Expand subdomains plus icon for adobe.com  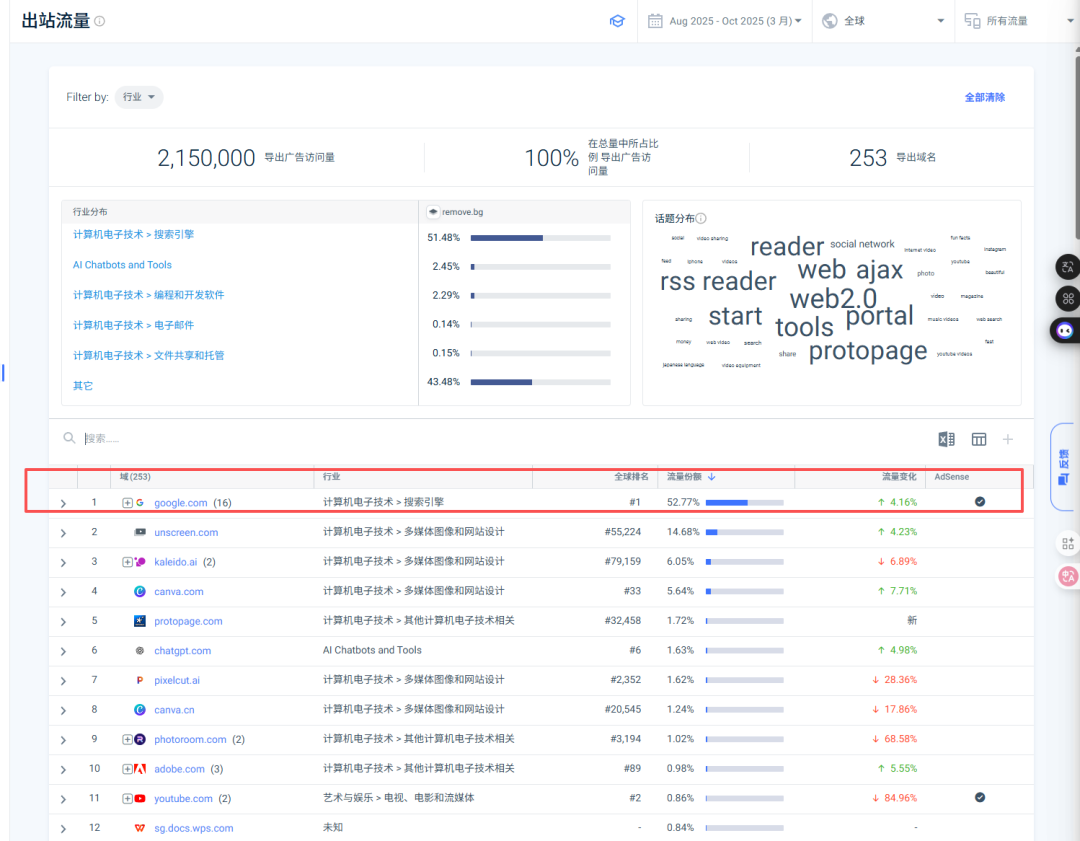[x=127, y=769]
